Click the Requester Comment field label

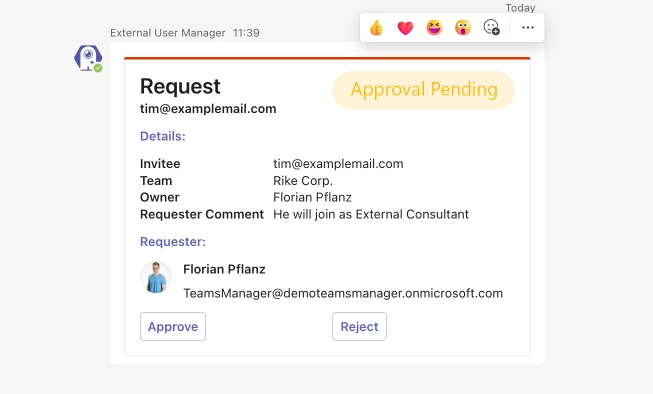202,214
